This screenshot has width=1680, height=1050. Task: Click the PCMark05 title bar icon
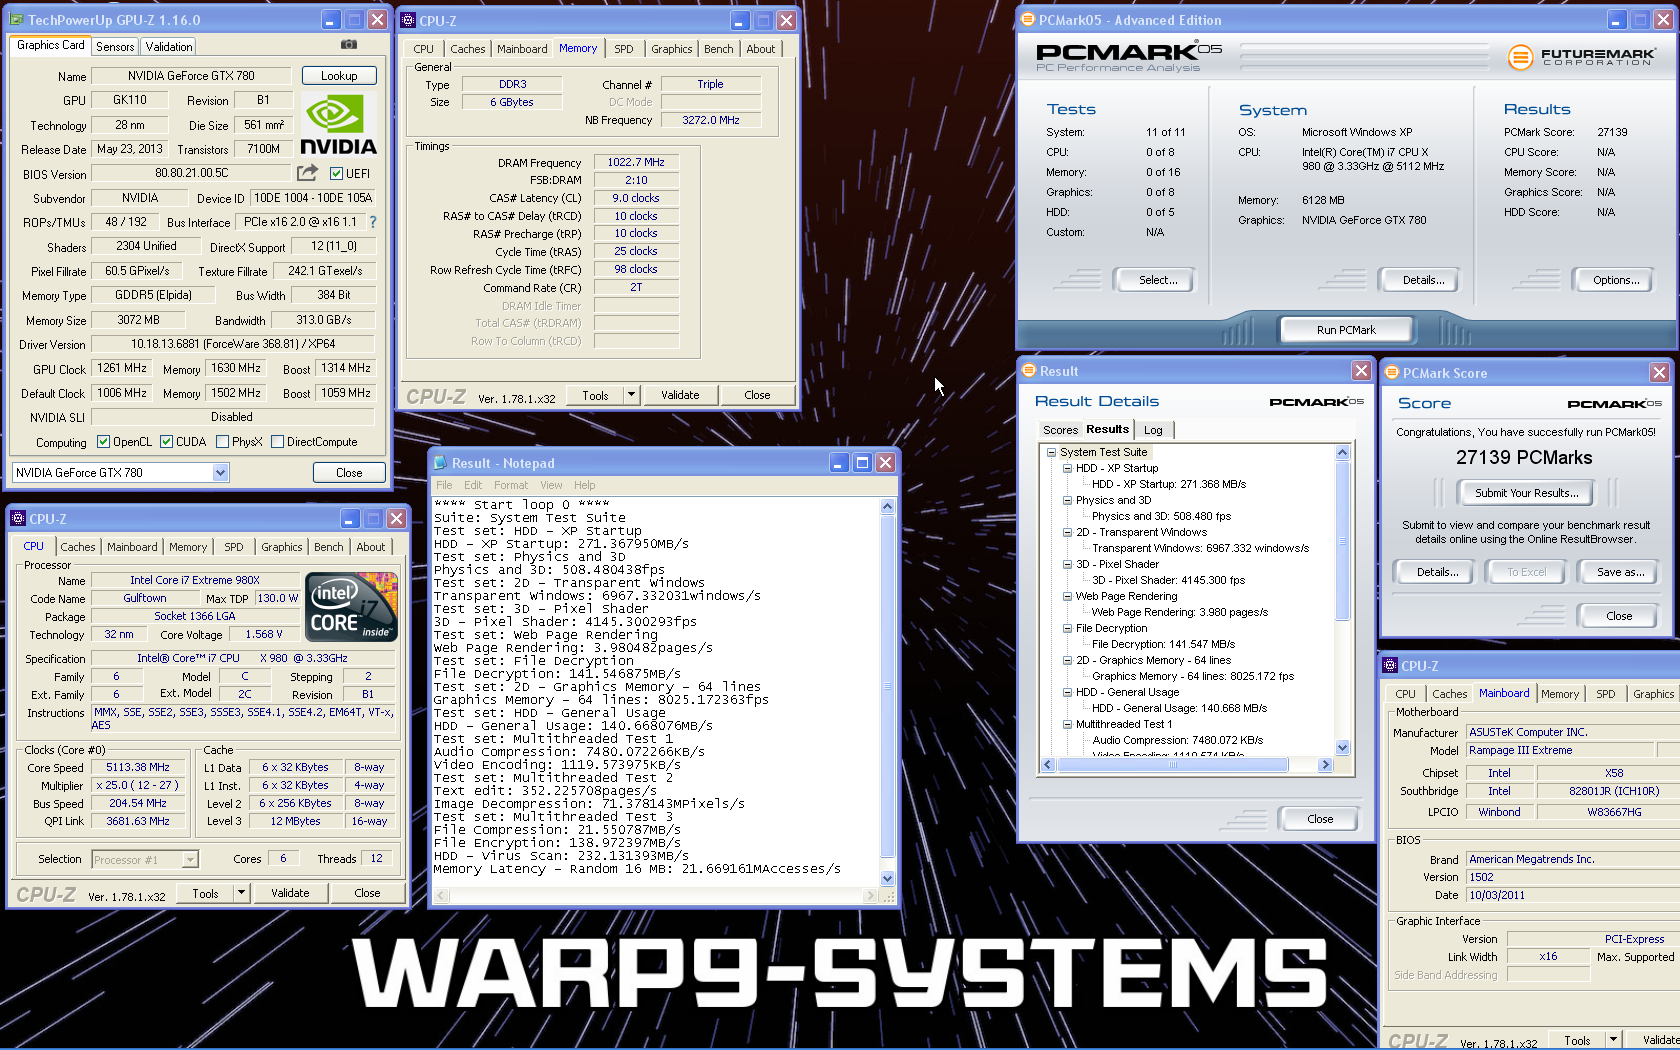1027,20
